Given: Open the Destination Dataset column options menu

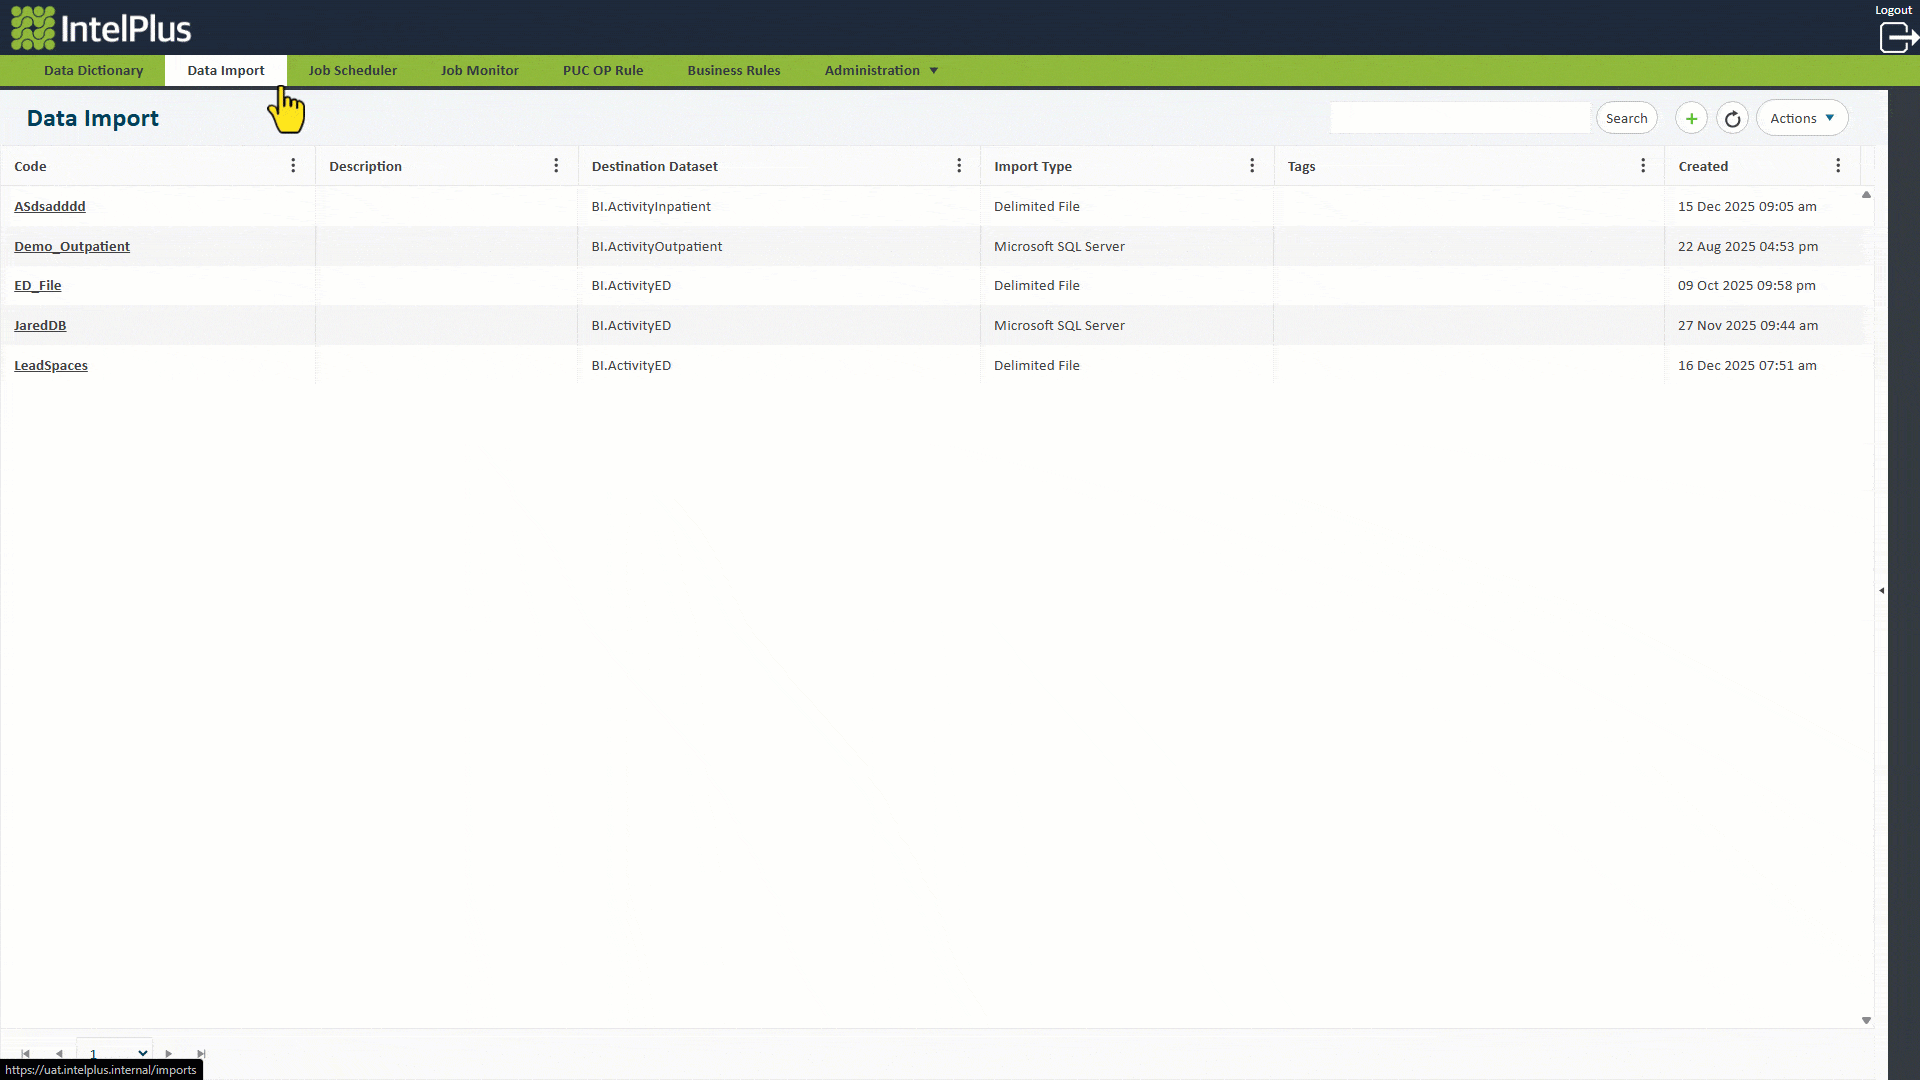Looking at the screenshot, I should [959, 166].
